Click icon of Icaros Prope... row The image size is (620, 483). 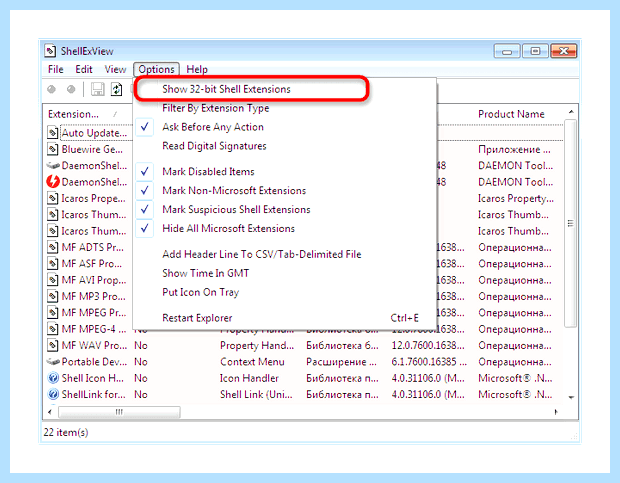pos(52,198)
